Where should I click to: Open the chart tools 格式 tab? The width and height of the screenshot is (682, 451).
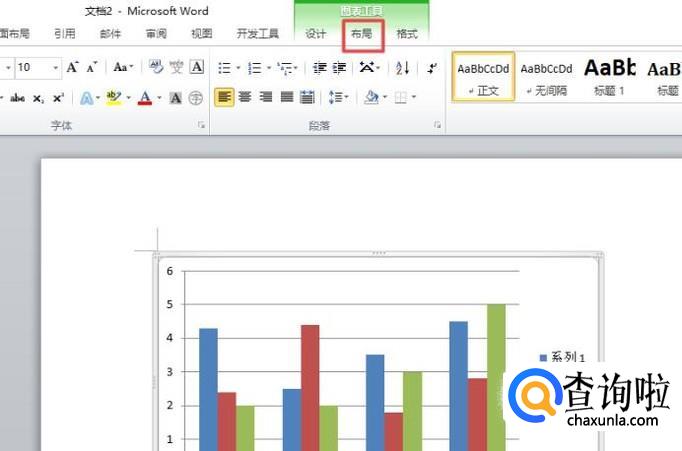pyautogui.click(x=407, y=33)
